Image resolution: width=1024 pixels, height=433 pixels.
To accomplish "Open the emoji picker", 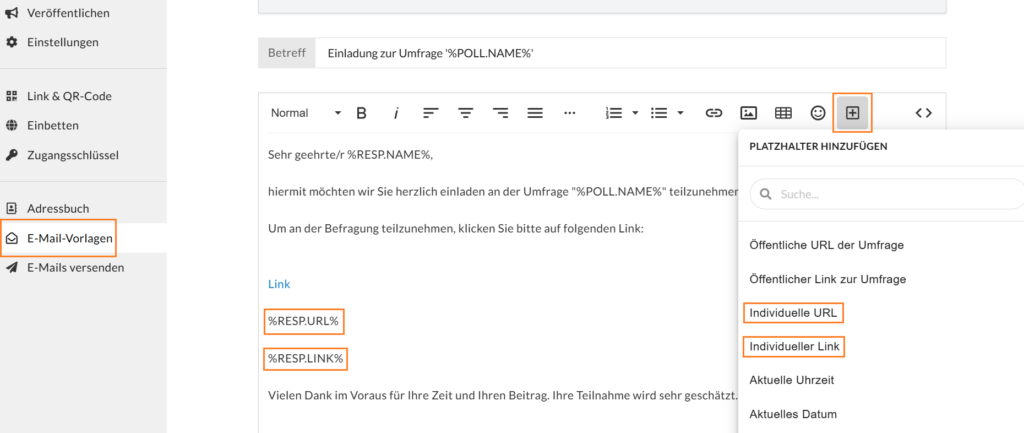I will tap(818, 113).
